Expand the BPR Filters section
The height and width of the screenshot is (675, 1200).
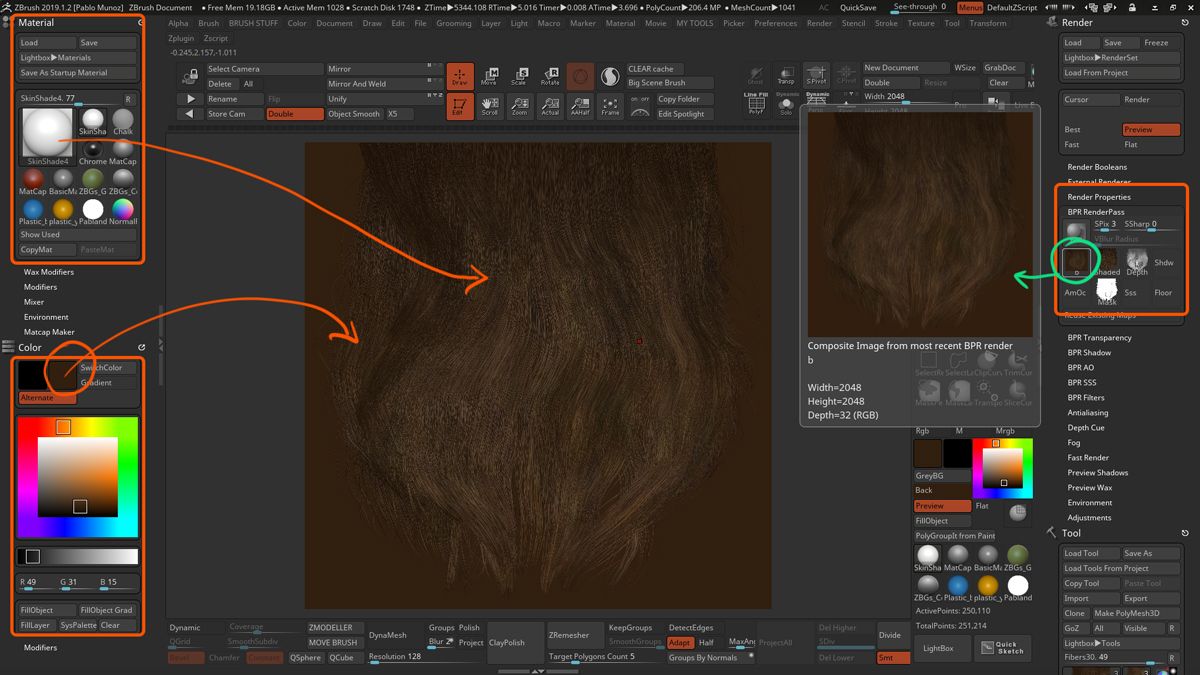1086,398
